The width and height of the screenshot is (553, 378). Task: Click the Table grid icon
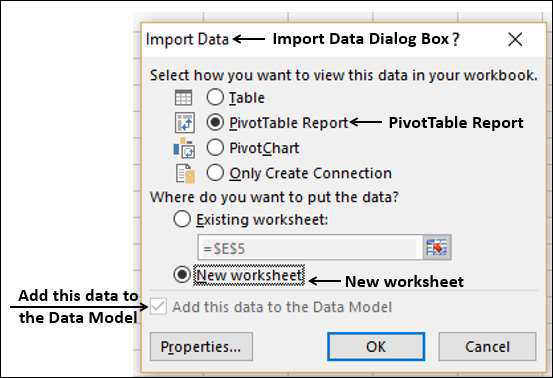[x=183, y=98]
